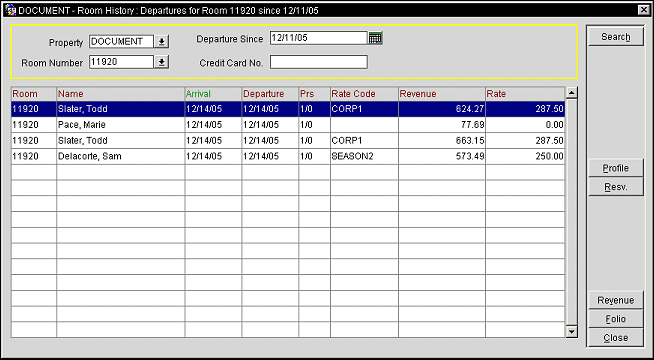The image size is (654, 360).
Task: Open the guest Profile button
Action: (616, 168)
